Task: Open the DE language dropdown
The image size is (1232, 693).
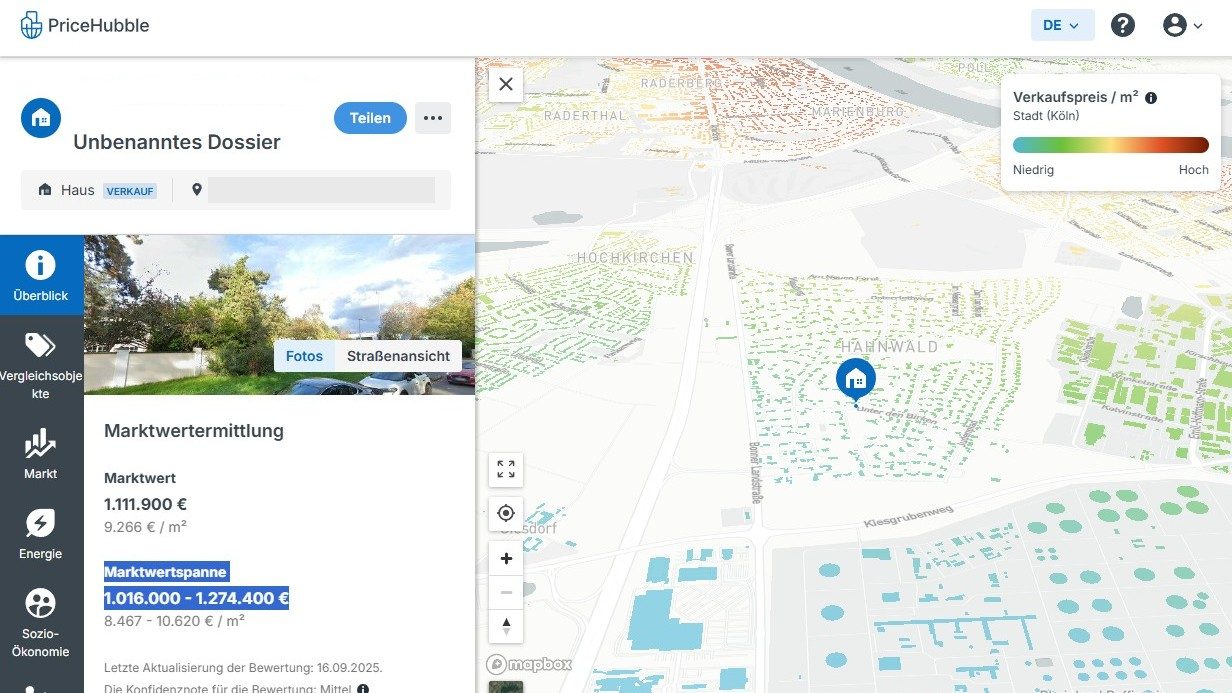Action: [x=1062, y=25]
